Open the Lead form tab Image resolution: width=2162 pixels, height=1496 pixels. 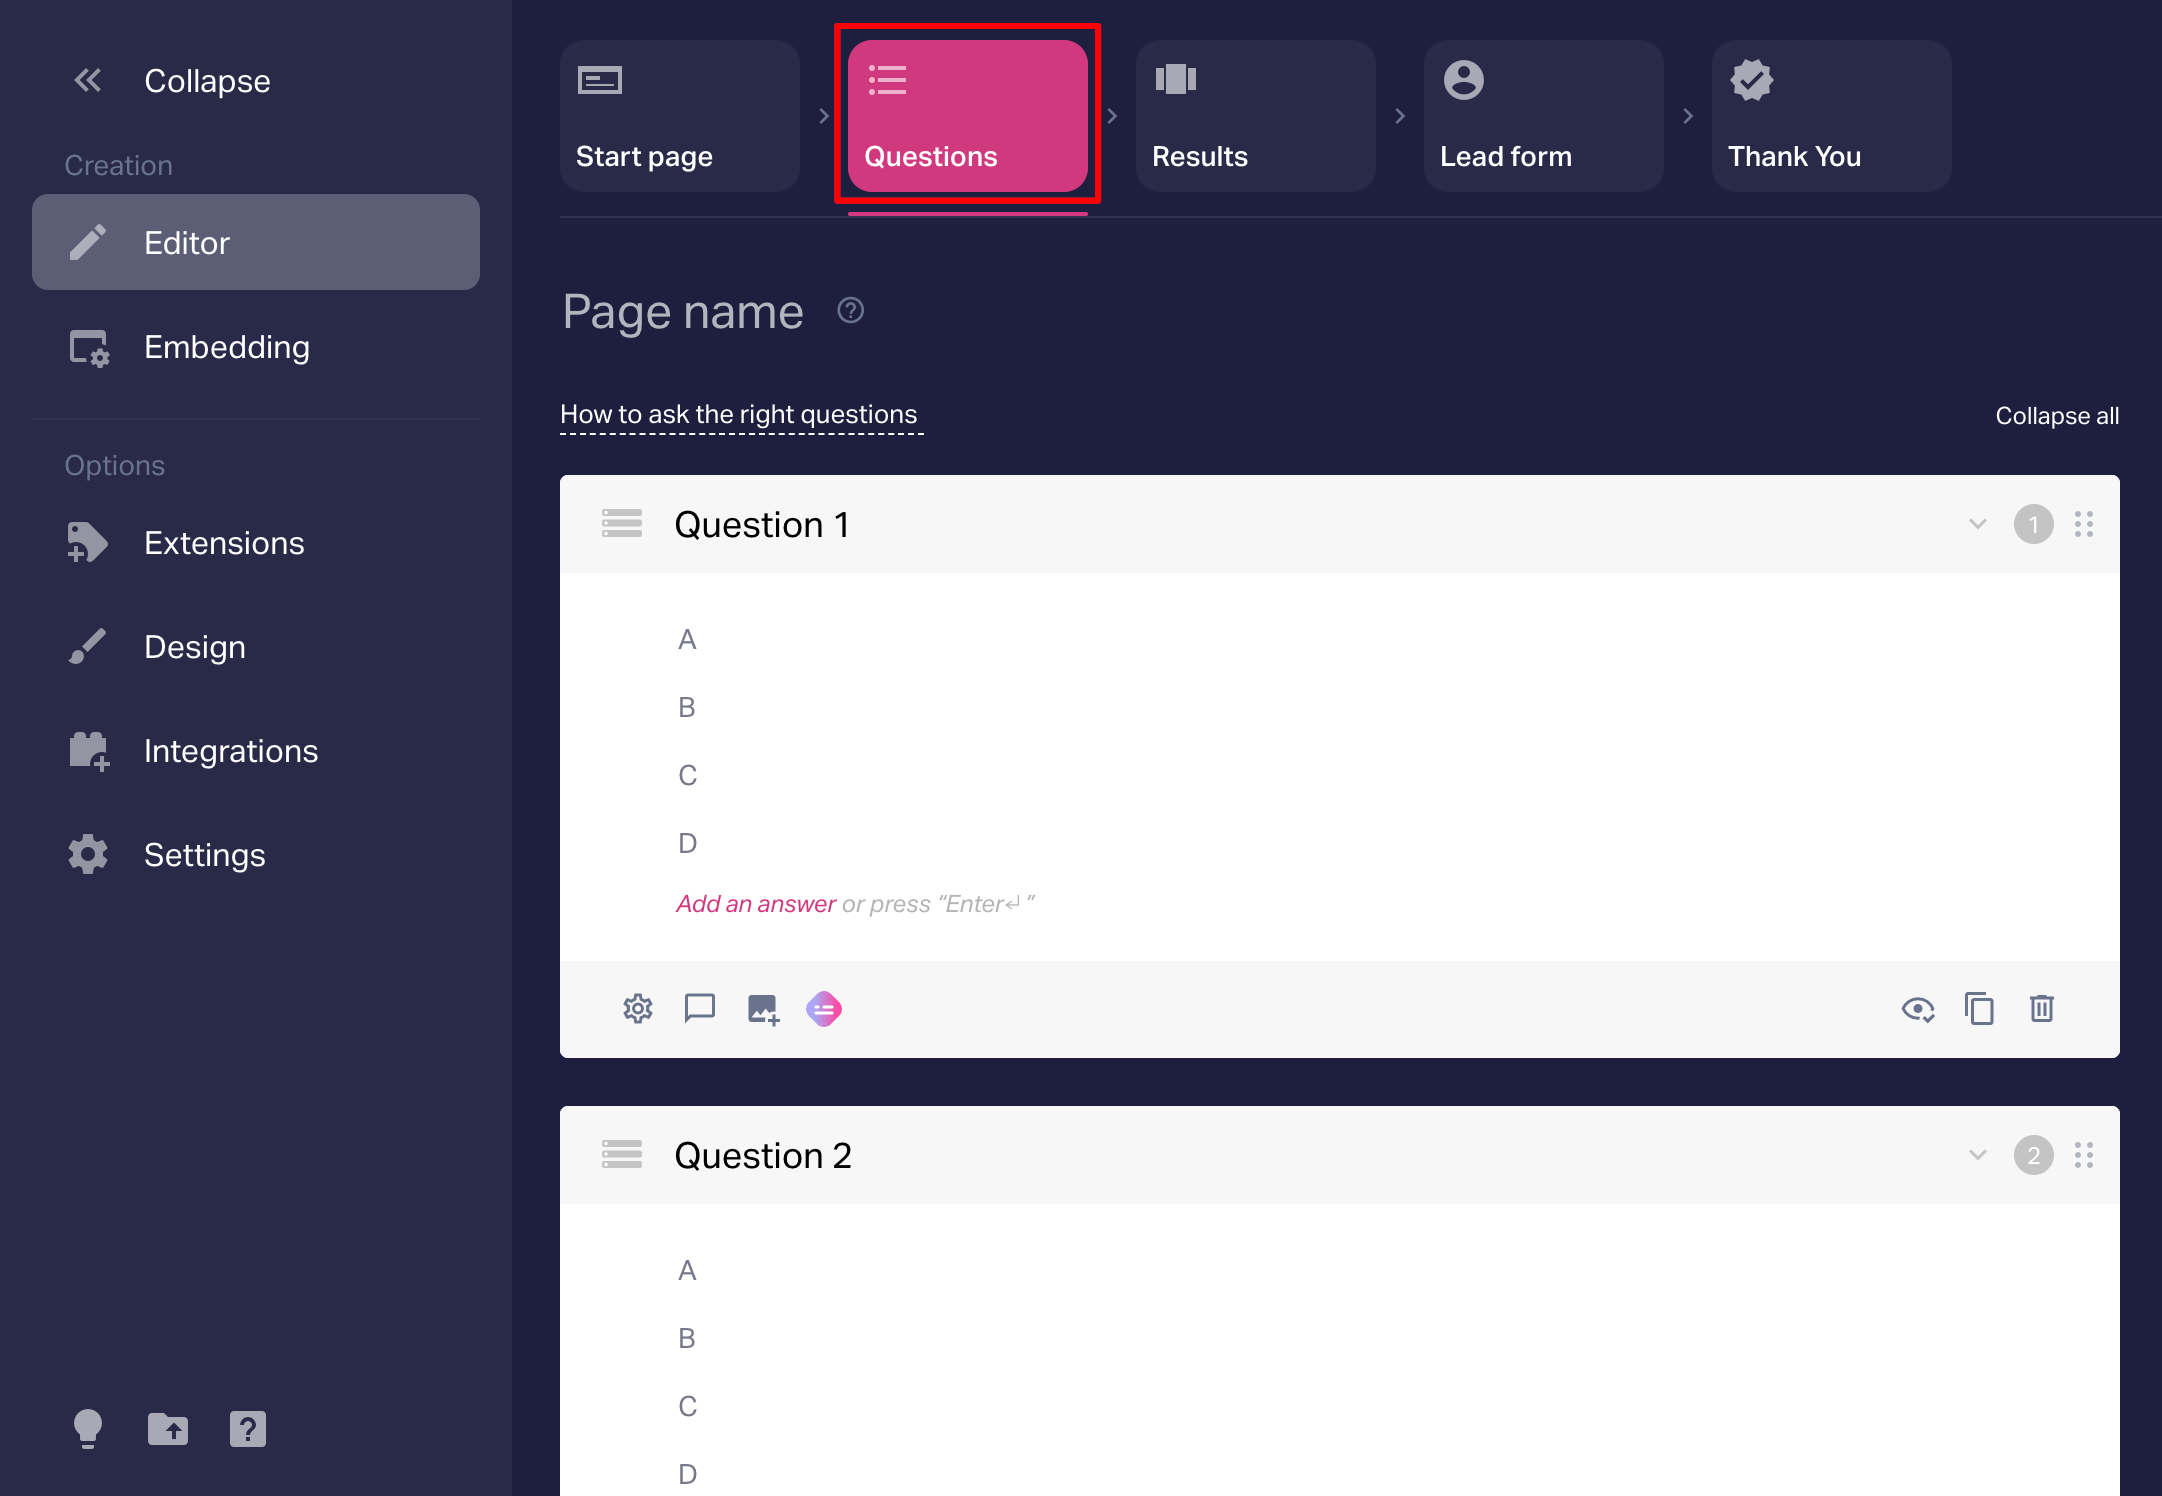(x=1543, y=116)
